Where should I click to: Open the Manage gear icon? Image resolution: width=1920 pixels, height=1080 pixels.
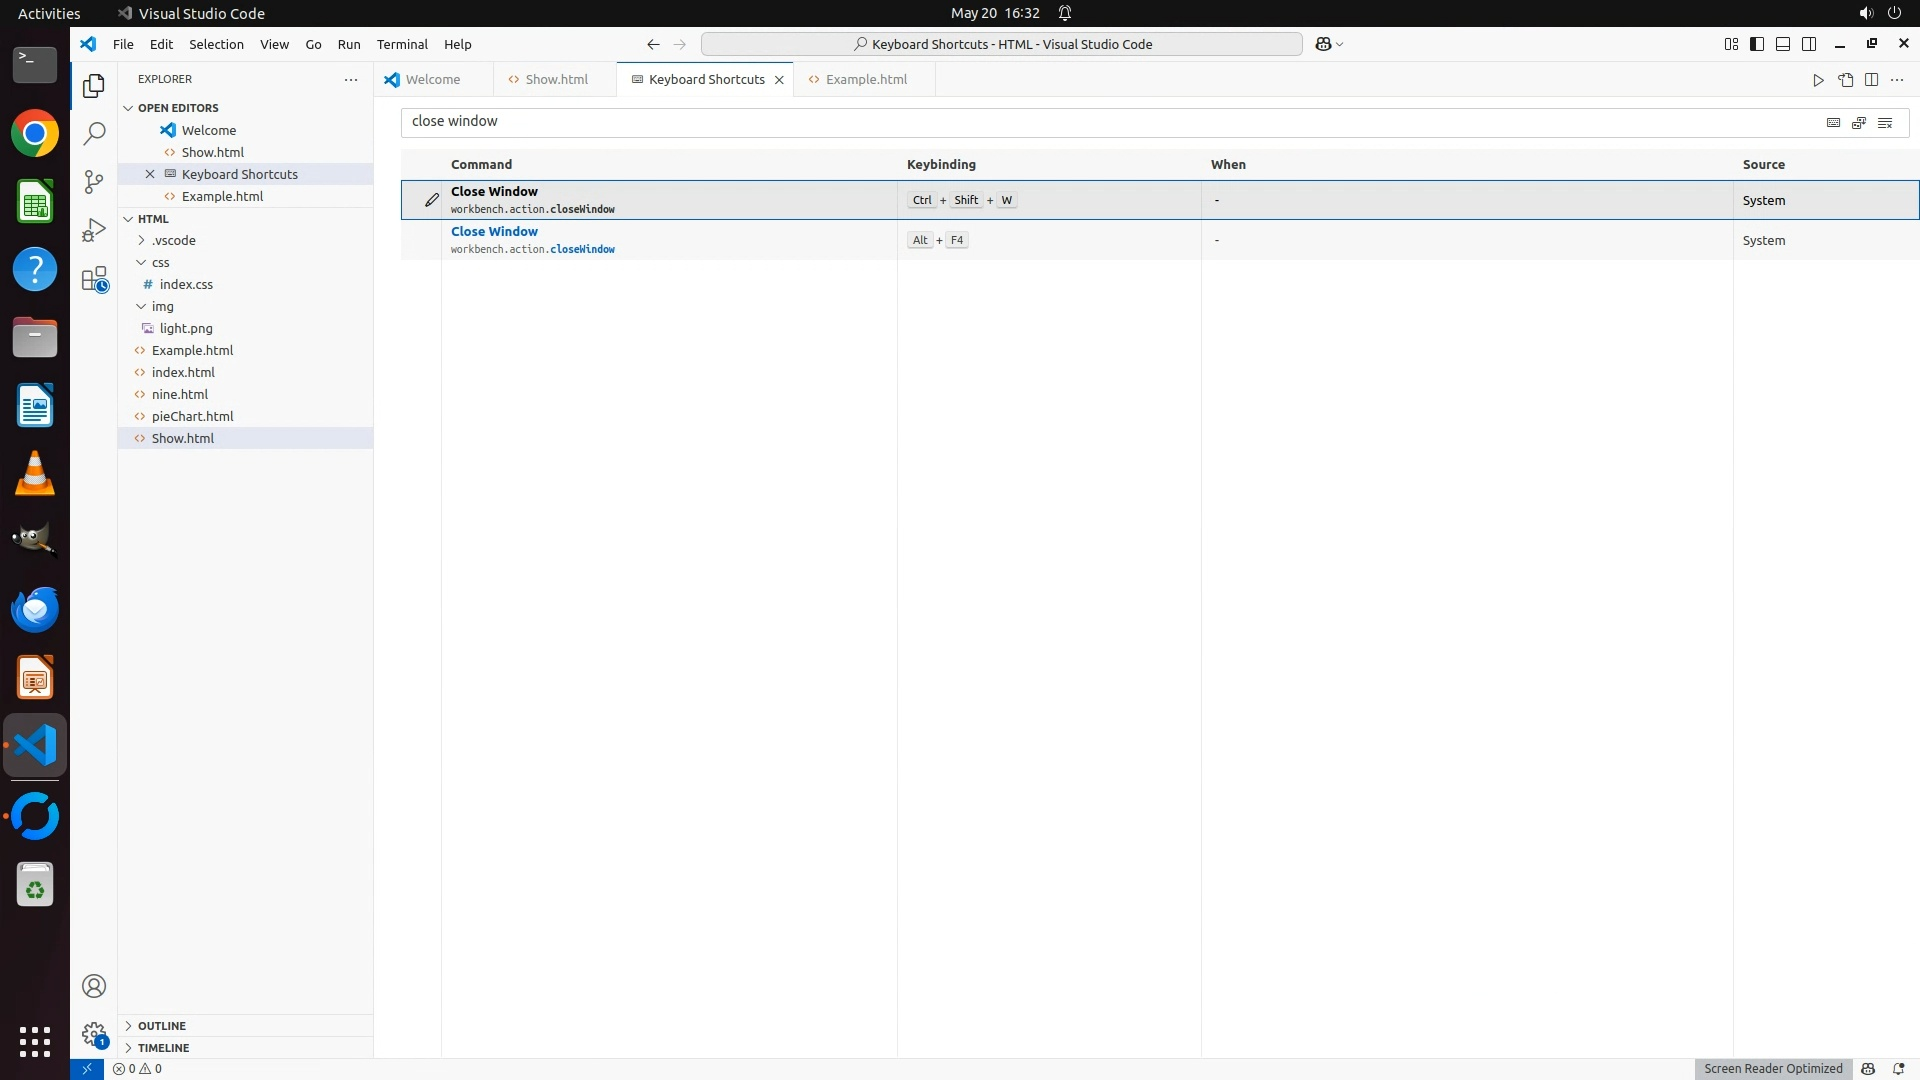(x=94, y=1034)
